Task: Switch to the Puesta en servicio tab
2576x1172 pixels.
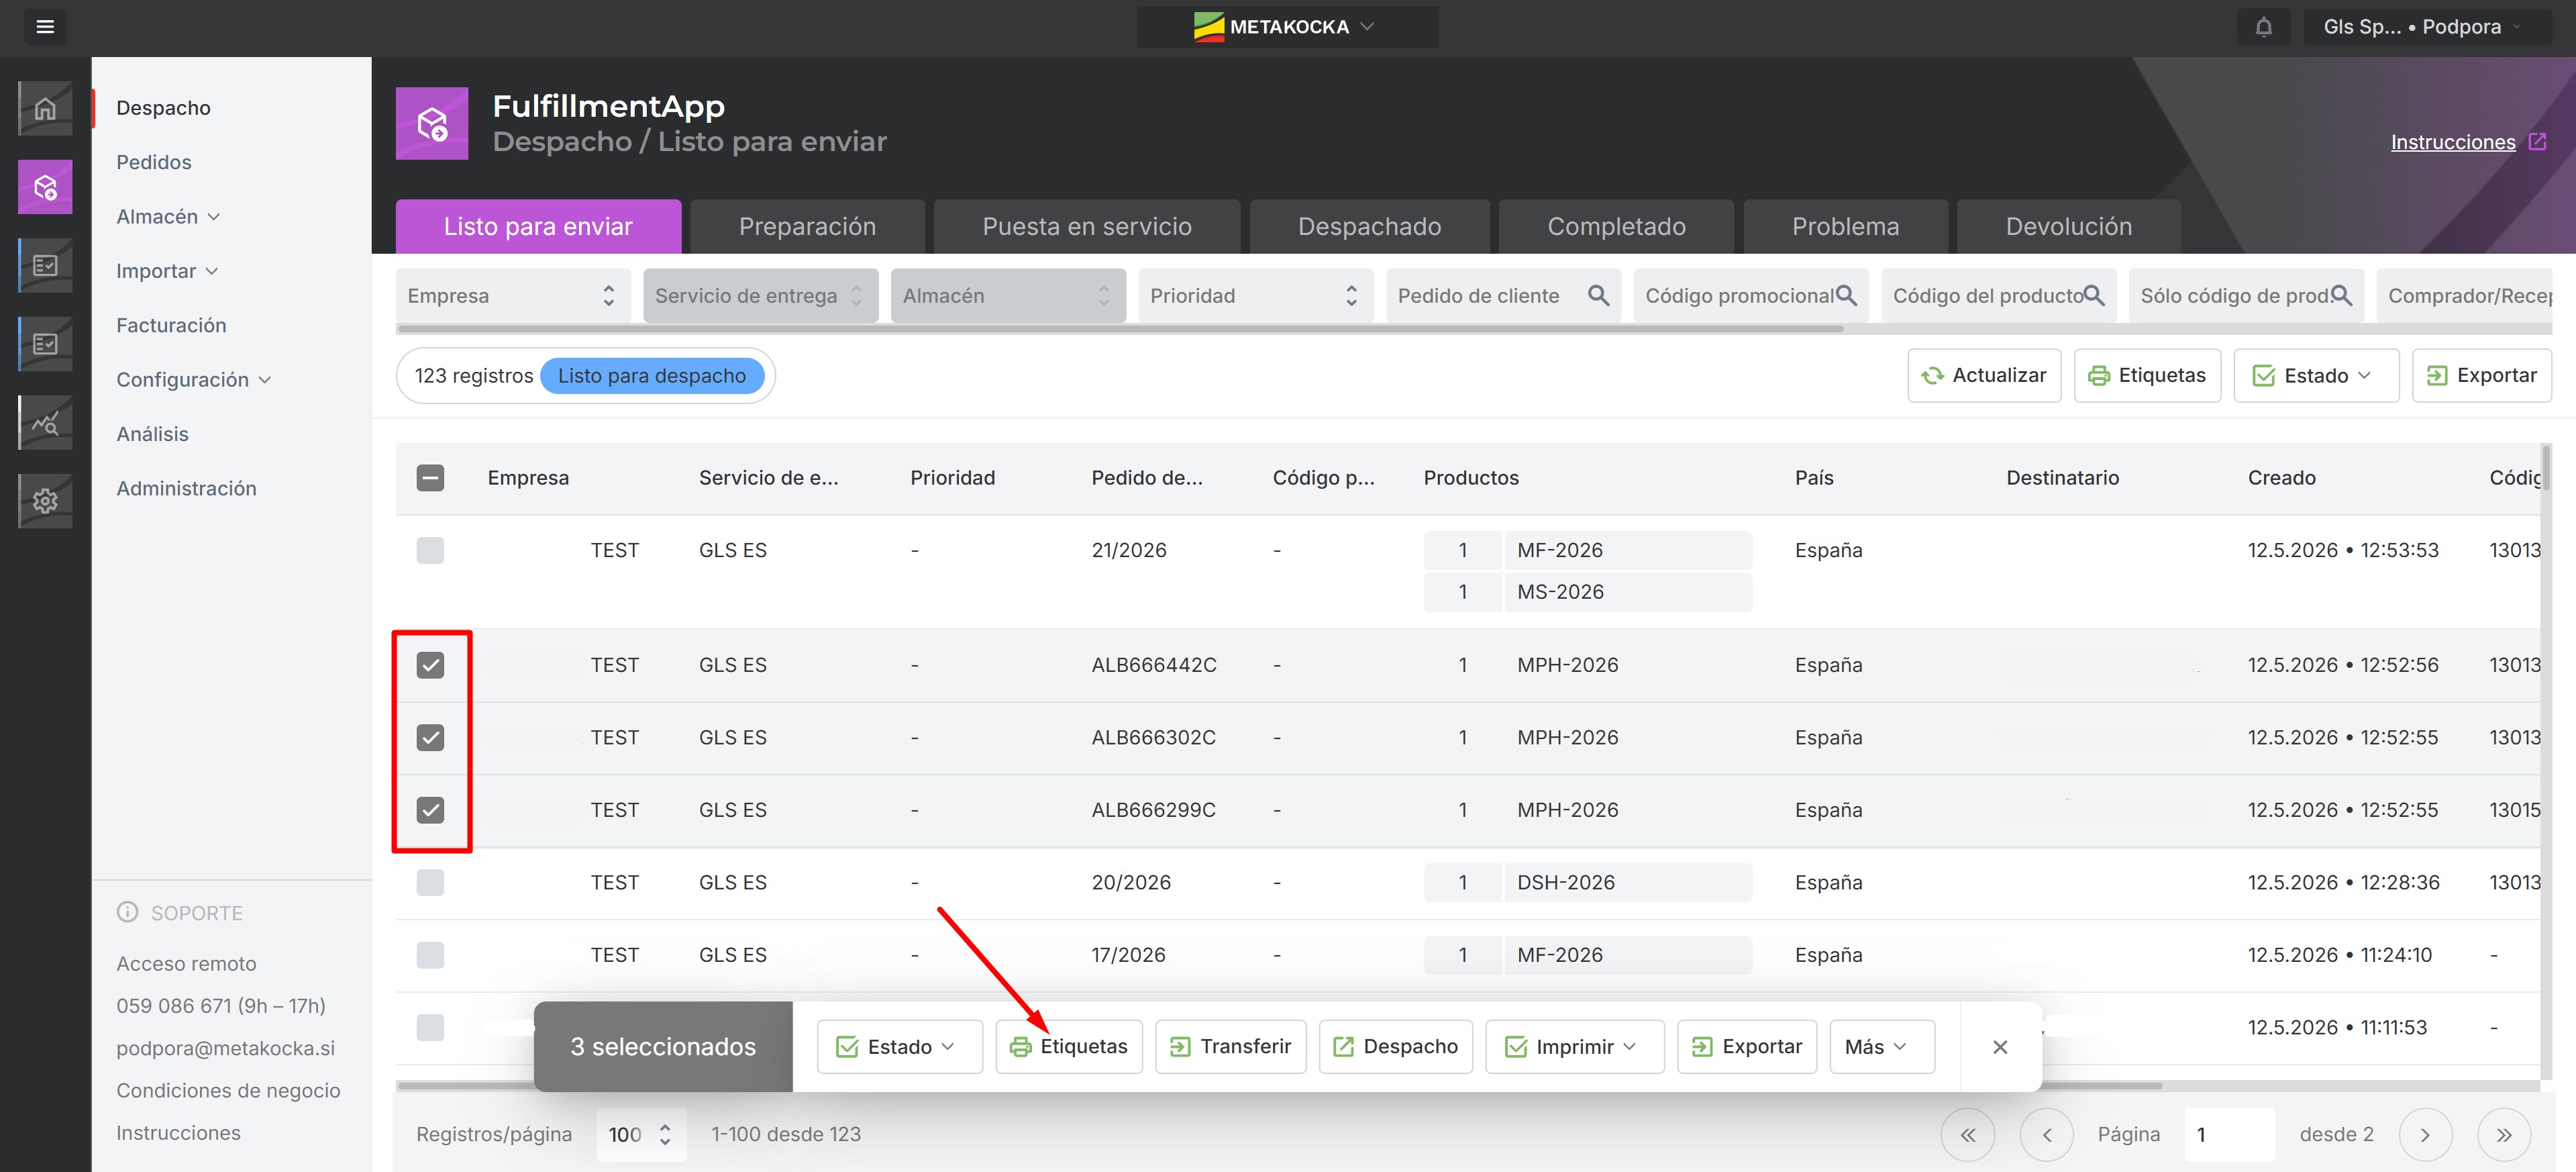Action: 1087,227
